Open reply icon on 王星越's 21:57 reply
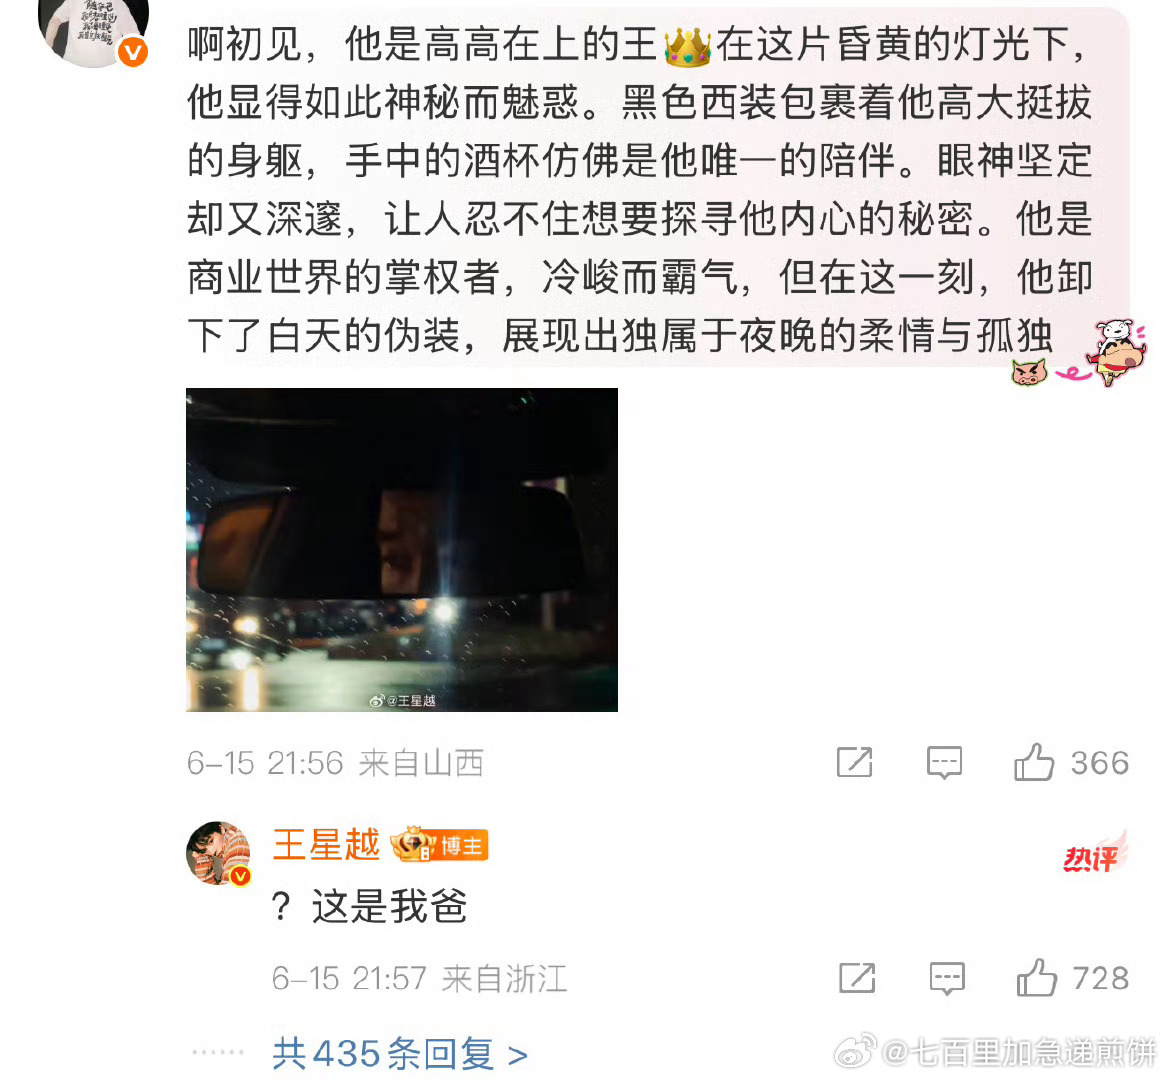This screenshot has height=1080, width=1167. tap(947, 978)
